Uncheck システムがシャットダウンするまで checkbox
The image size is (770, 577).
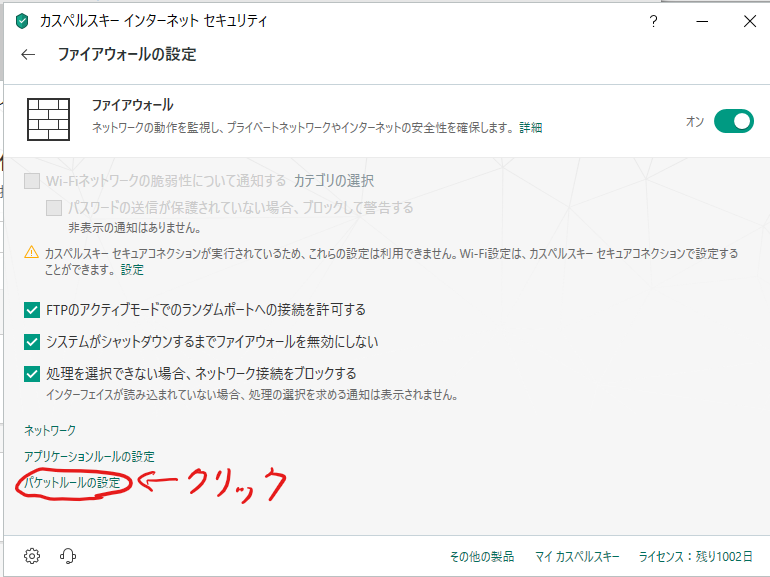(x=32, y=342)
